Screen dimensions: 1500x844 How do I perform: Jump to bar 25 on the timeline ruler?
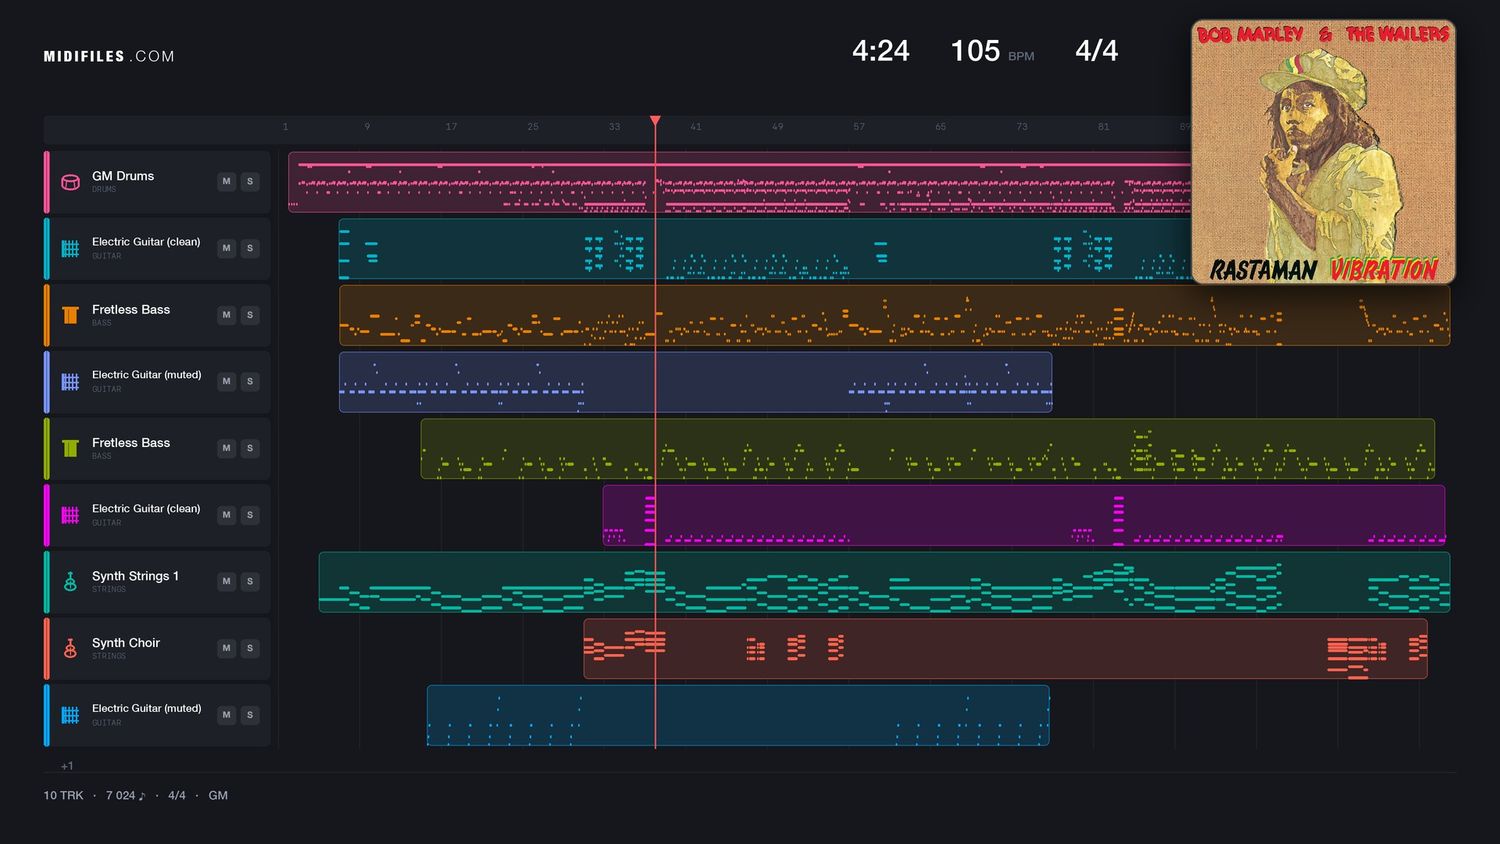[x=533, y=127]
